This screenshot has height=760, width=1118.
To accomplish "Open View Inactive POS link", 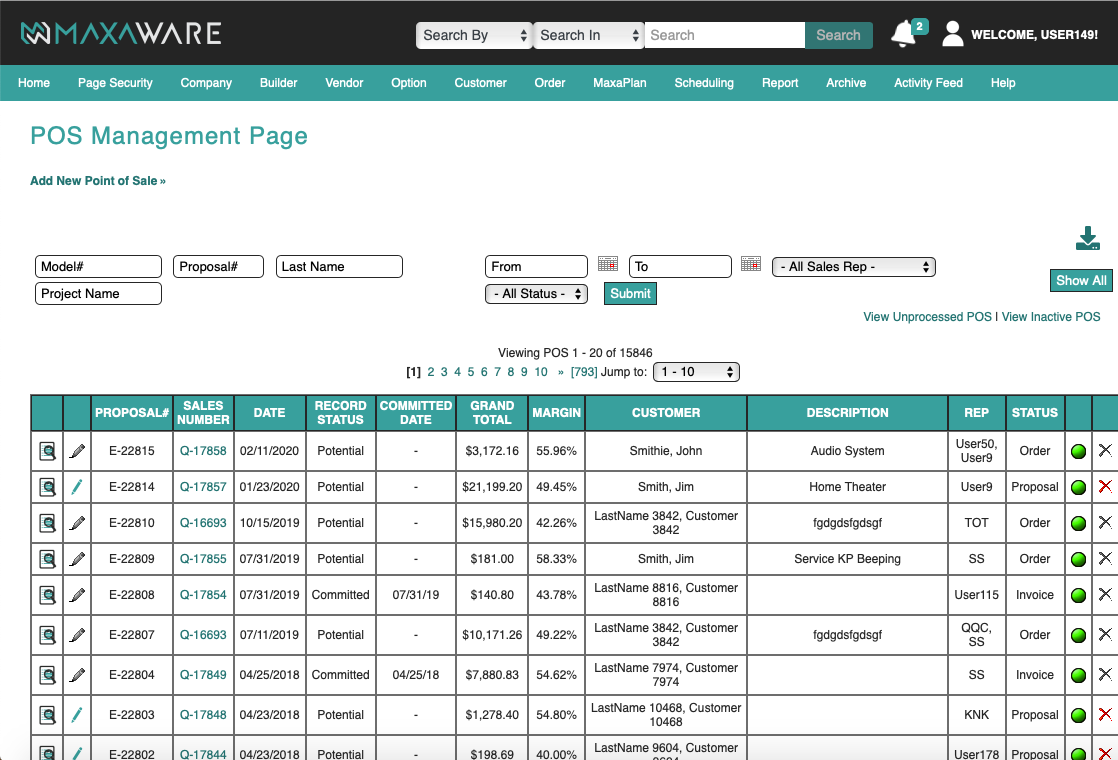I will pos(1051,317).
